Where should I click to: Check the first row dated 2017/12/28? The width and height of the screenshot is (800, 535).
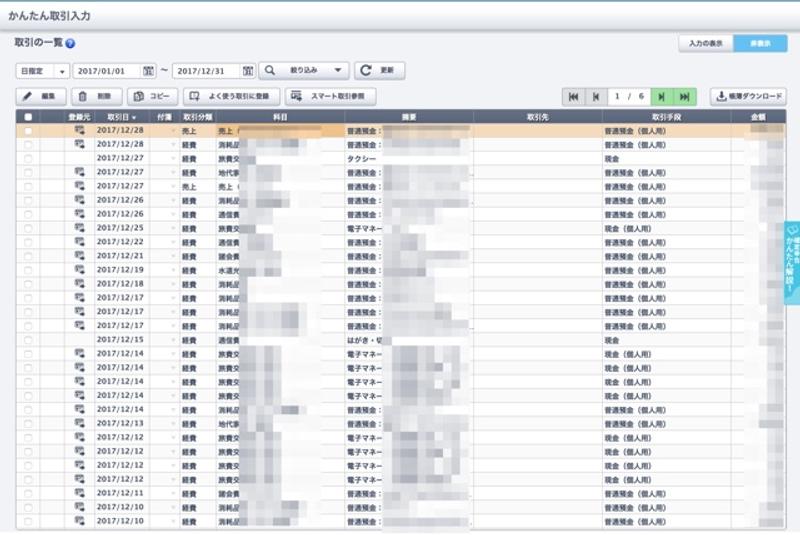(x=28, y=130)
